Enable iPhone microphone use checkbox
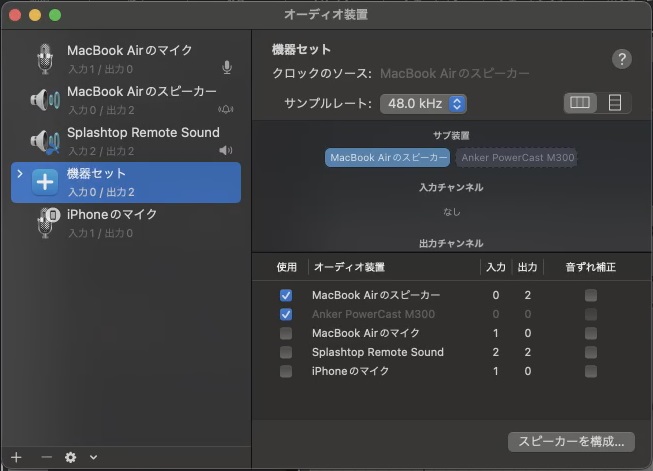The height and width of the screenshot is (471, 653). [x=286, y=371]
